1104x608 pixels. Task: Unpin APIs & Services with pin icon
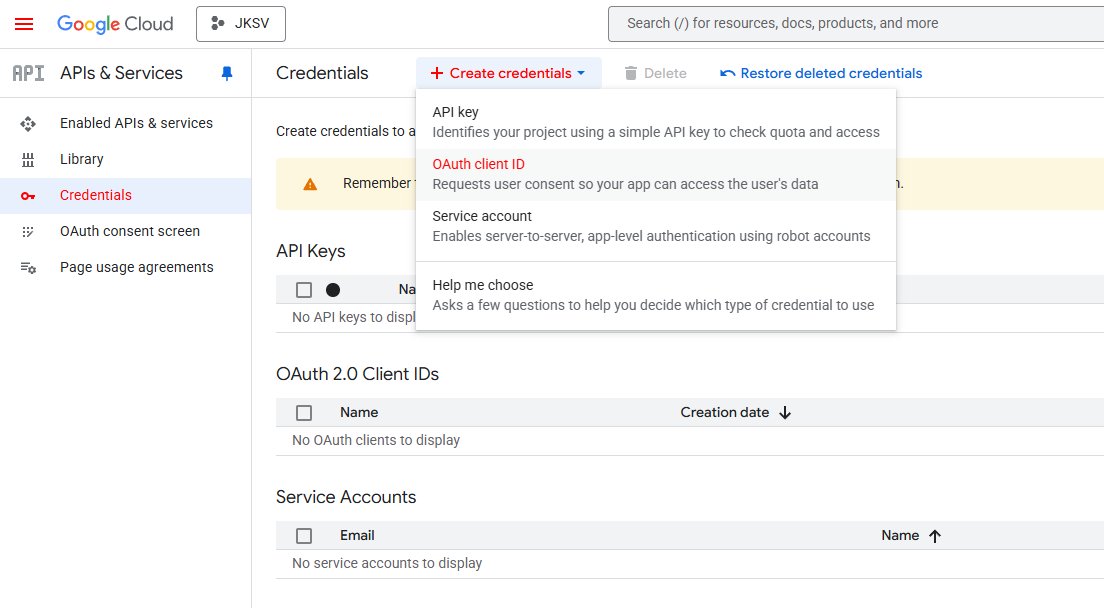coord(227,73)
